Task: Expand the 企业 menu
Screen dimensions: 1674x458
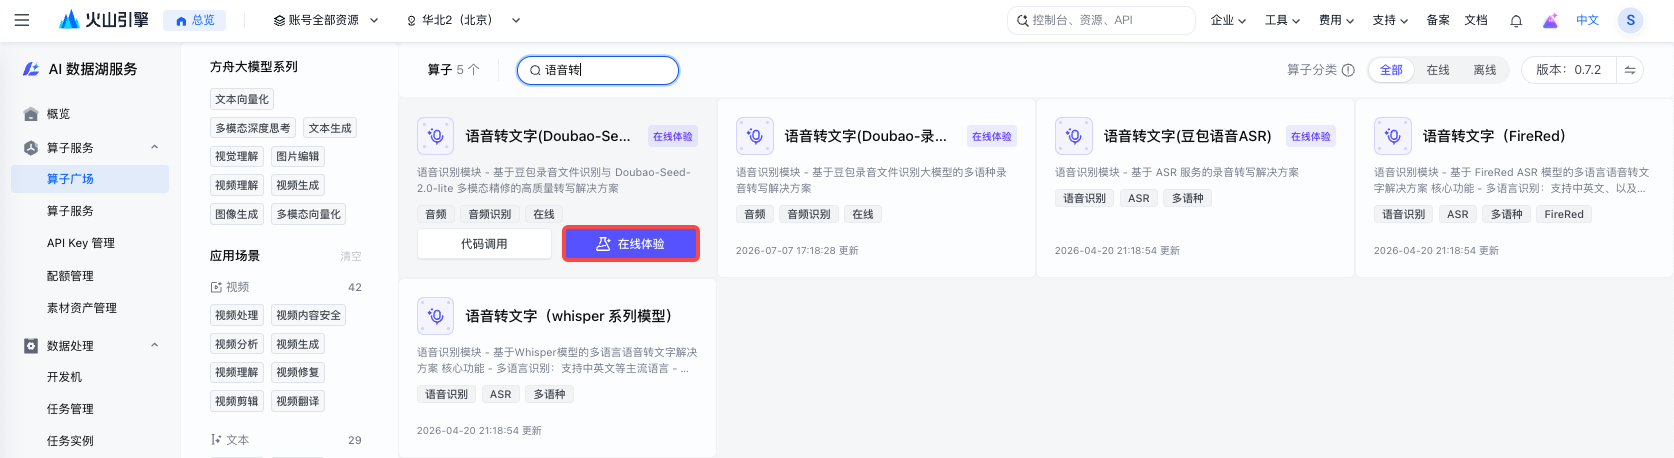Action: [x=1228, y=20]
